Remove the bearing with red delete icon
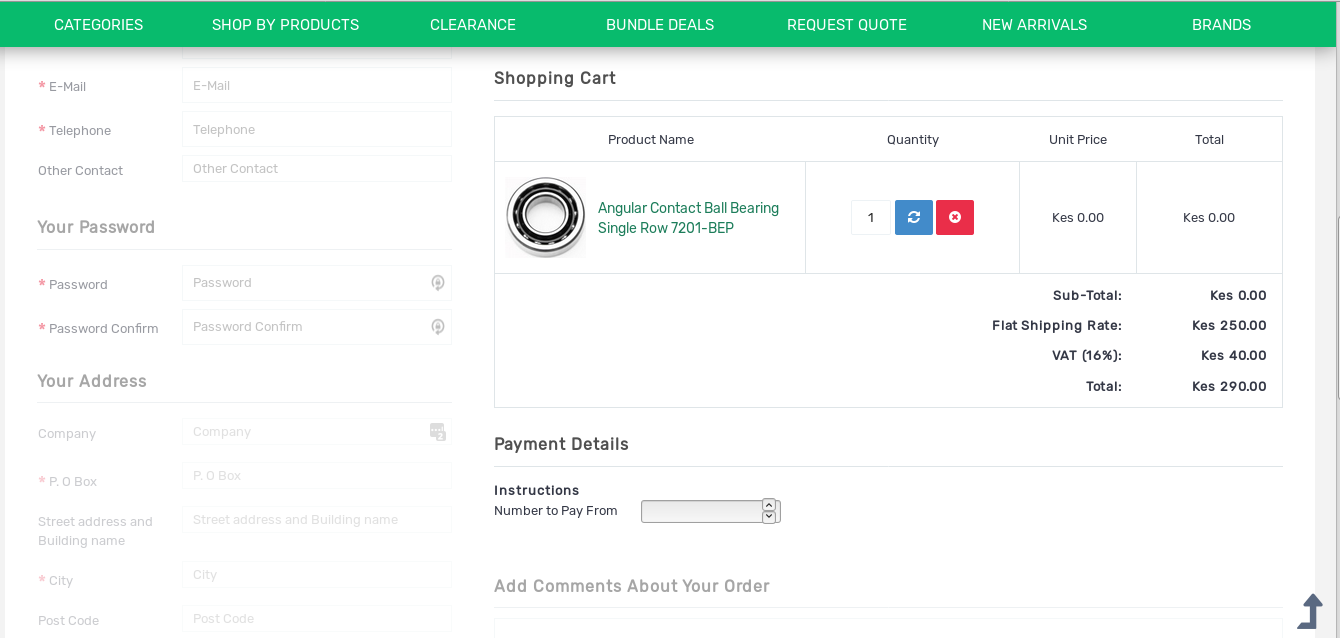Viewport: 1340px width, 638px height. point(954,217)
